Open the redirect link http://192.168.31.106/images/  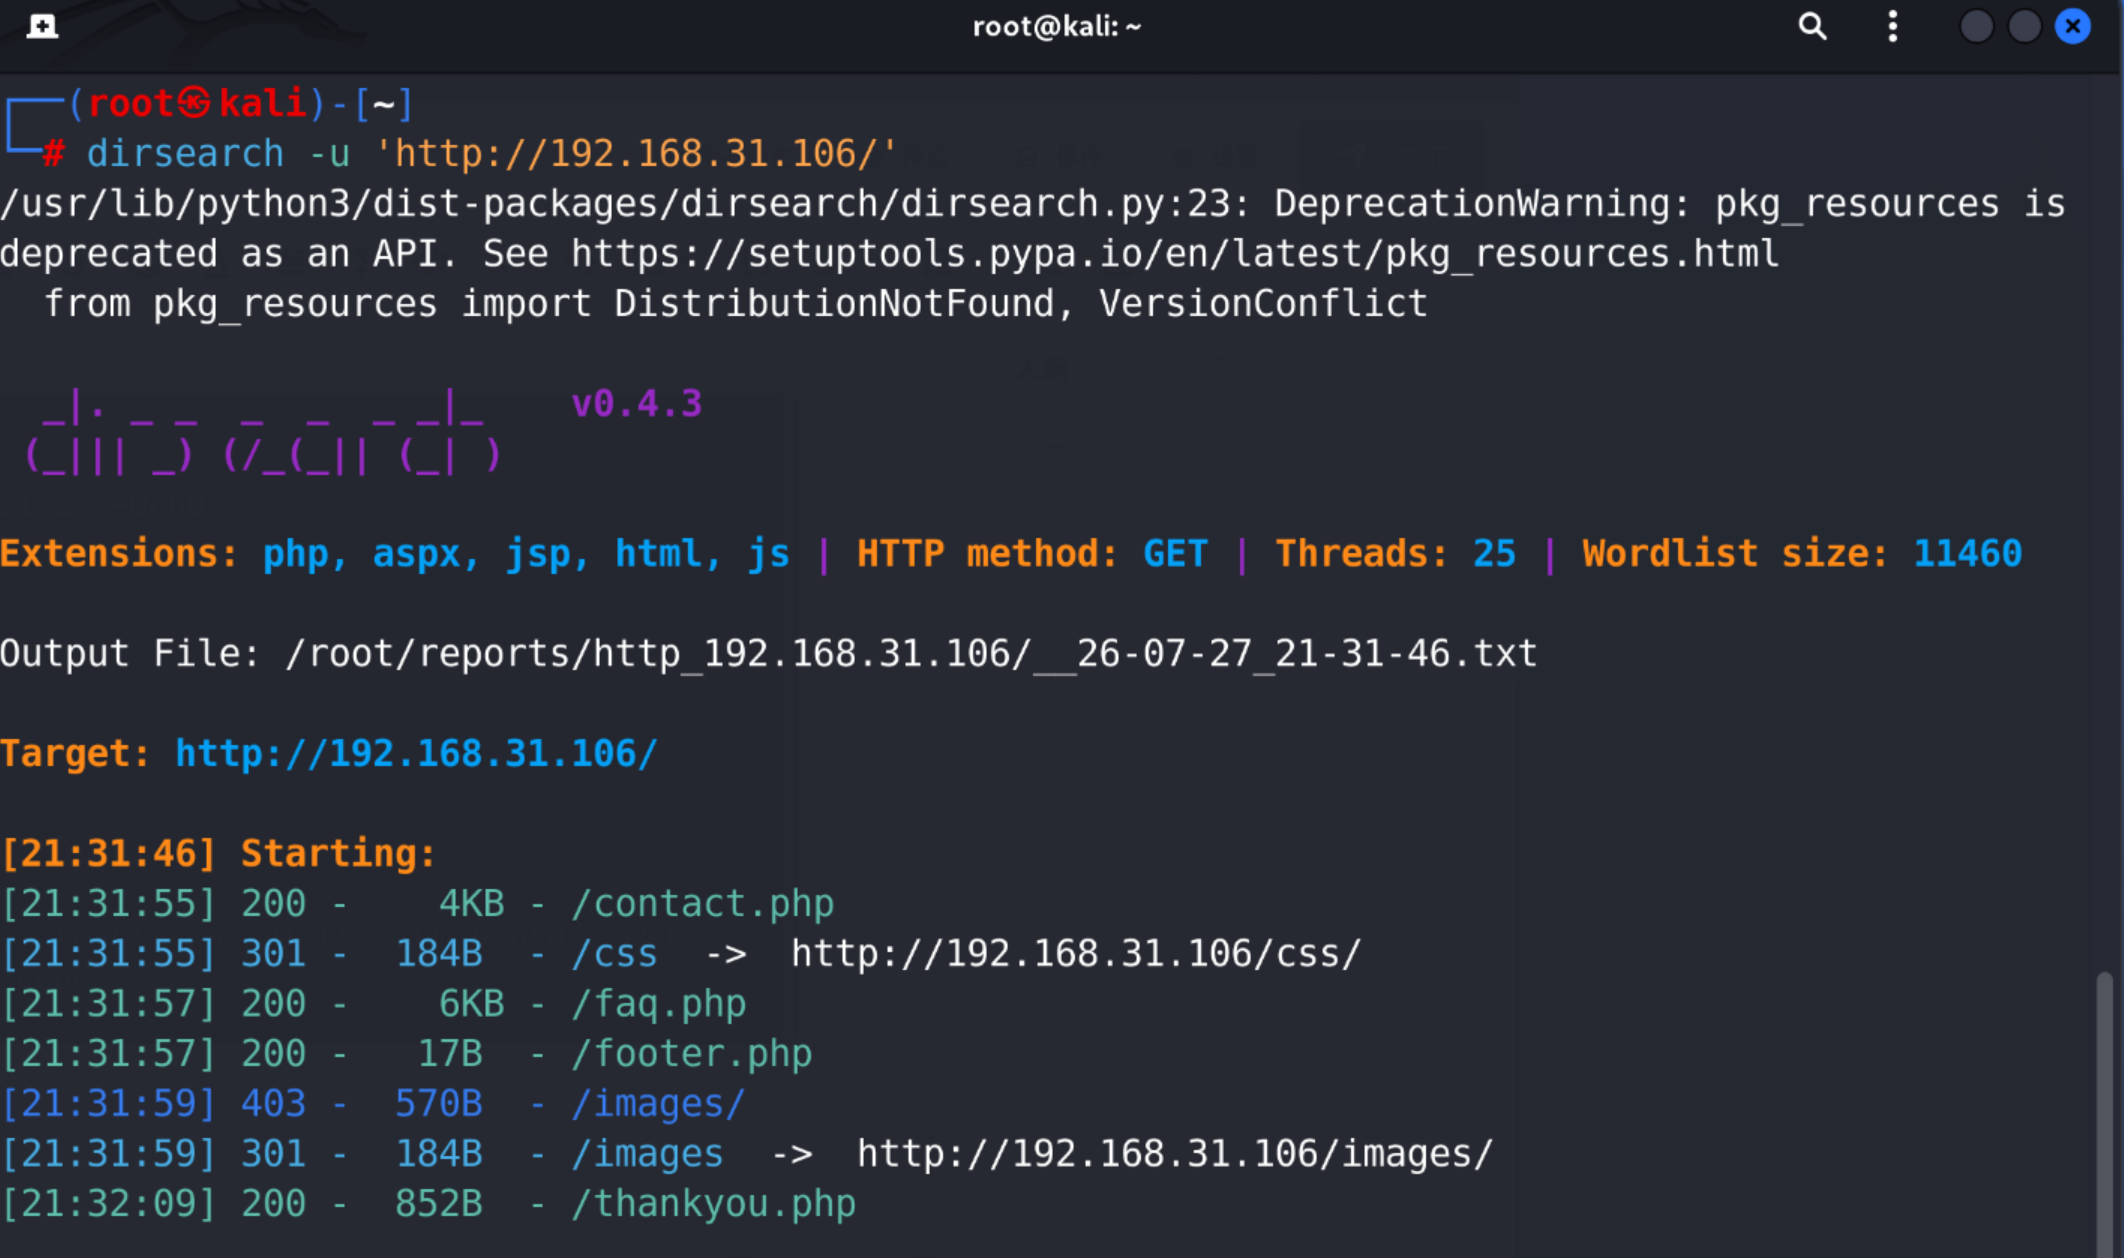1175,1154
